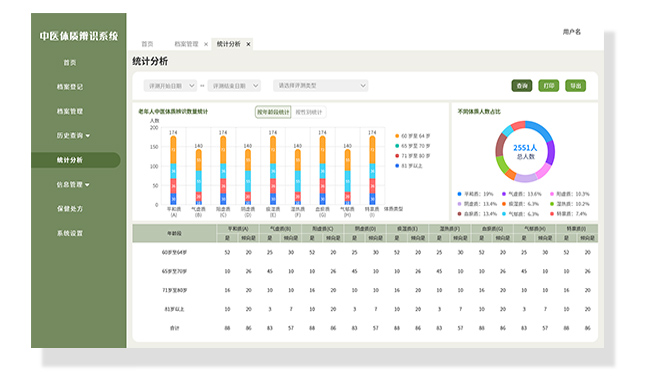The image size is (645, 376).
Task: Open the 请选择评测类型 dropdown
Action: [x=320, y=86]
